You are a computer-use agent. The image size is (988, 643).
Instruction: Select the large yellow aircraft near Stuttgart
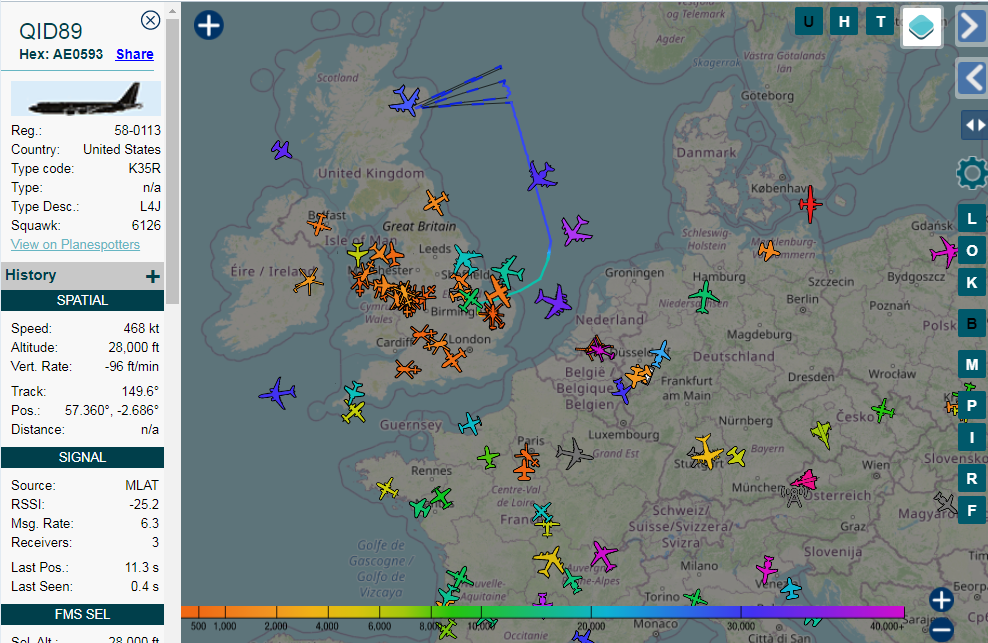click(x=707, y=452)
